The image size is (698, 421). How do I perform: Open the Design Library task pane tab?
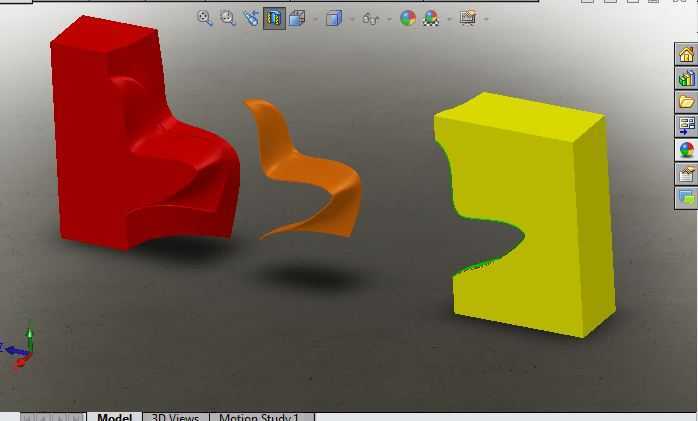pyautogui.click(x=686, y=78)
